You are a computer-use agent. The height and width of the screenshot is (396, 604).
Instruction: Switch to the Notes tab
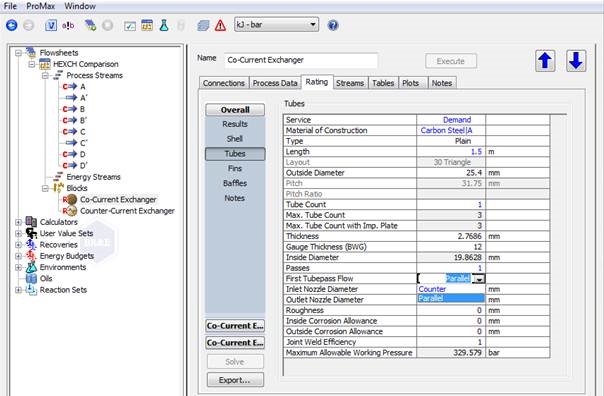coord(442,83)
